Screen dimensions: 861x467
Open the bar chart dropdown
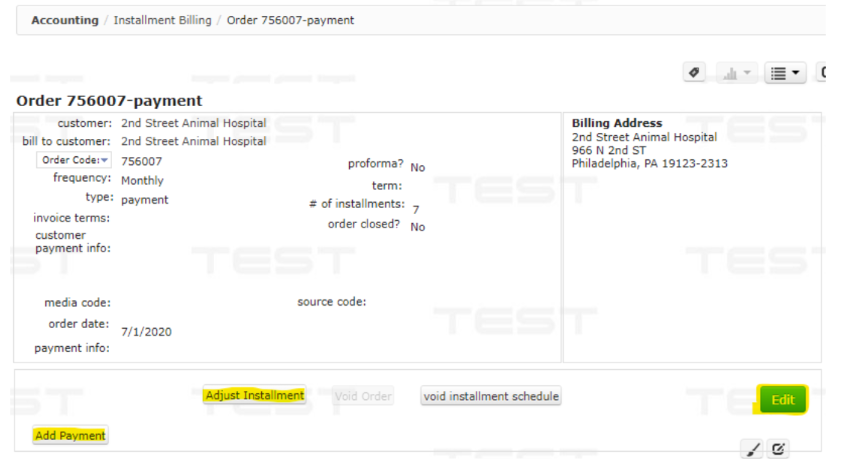(x=735, y=73)
